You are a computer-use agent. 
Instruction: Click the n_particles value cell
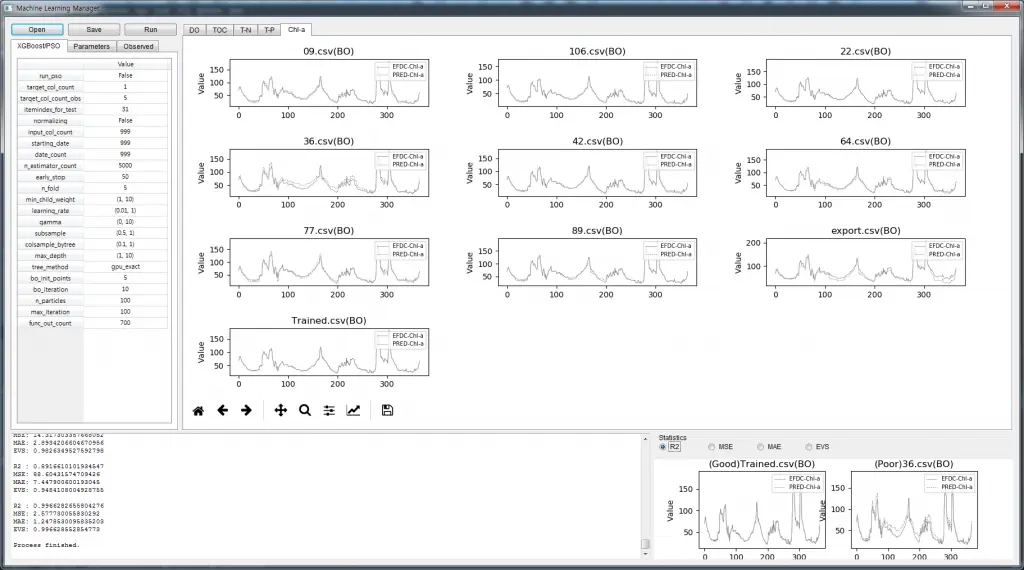tap(125, 300)
